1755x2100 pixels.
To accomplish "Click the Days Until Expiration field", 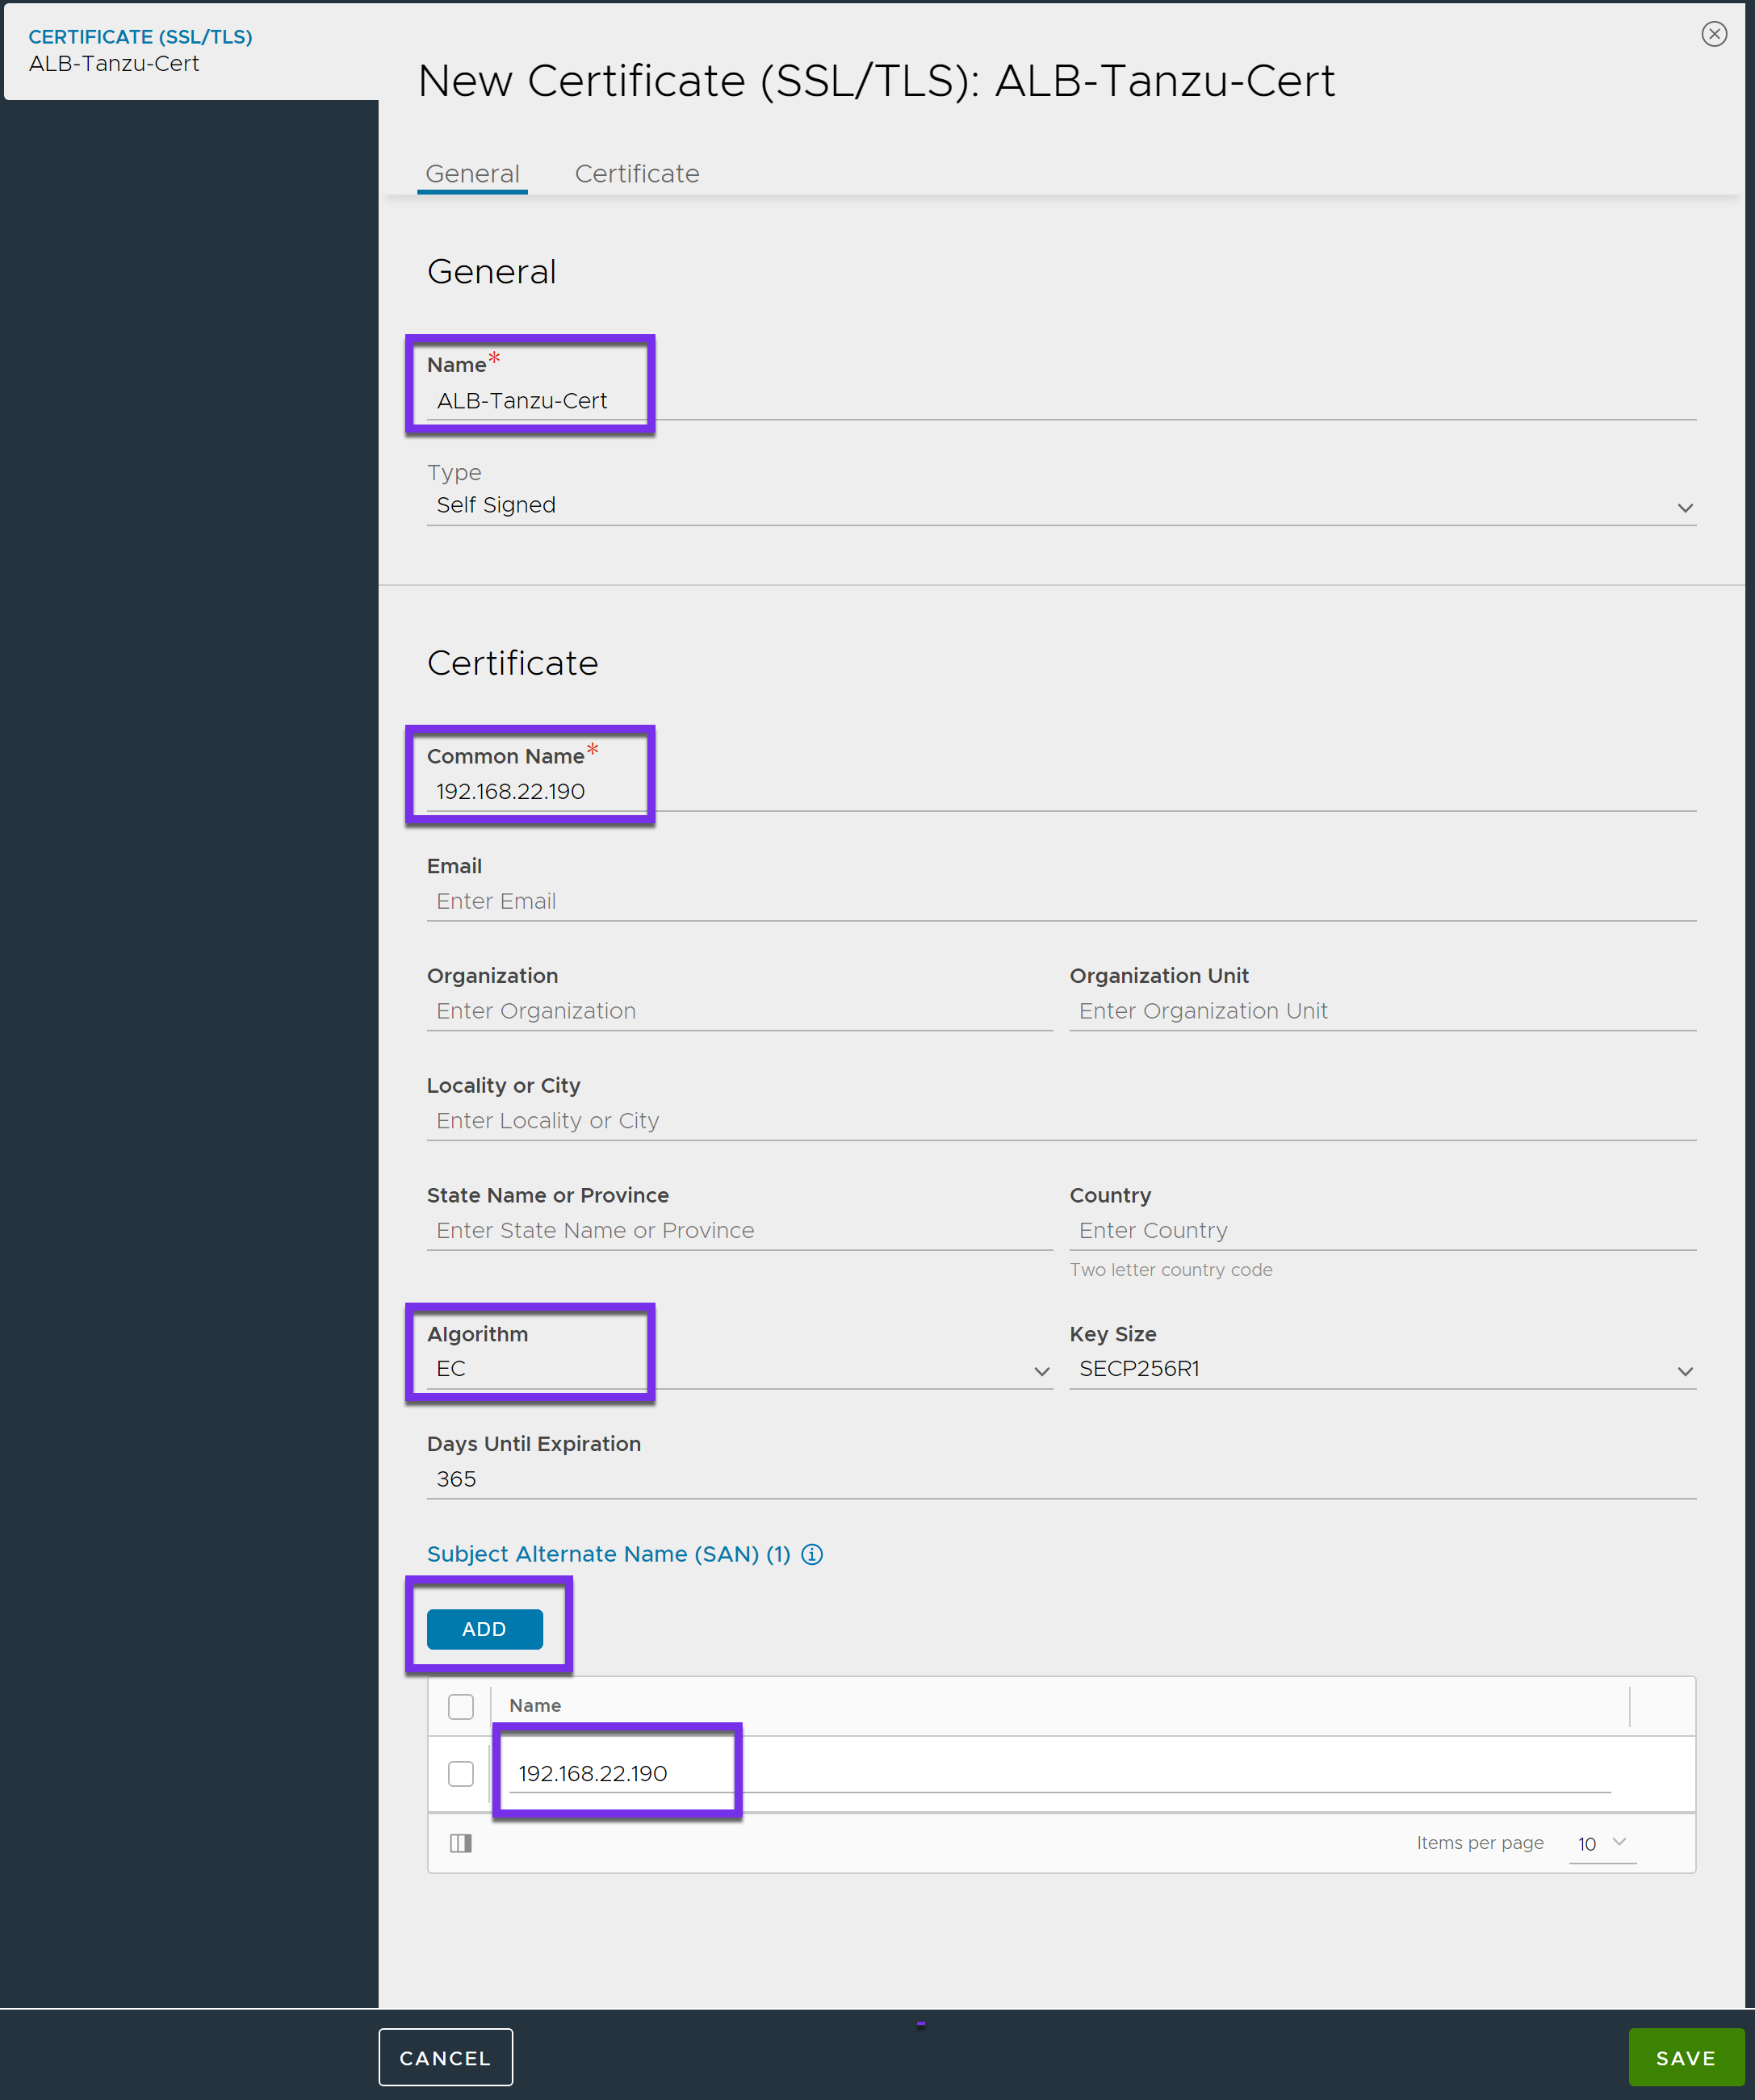I will pos(1060,1479).
